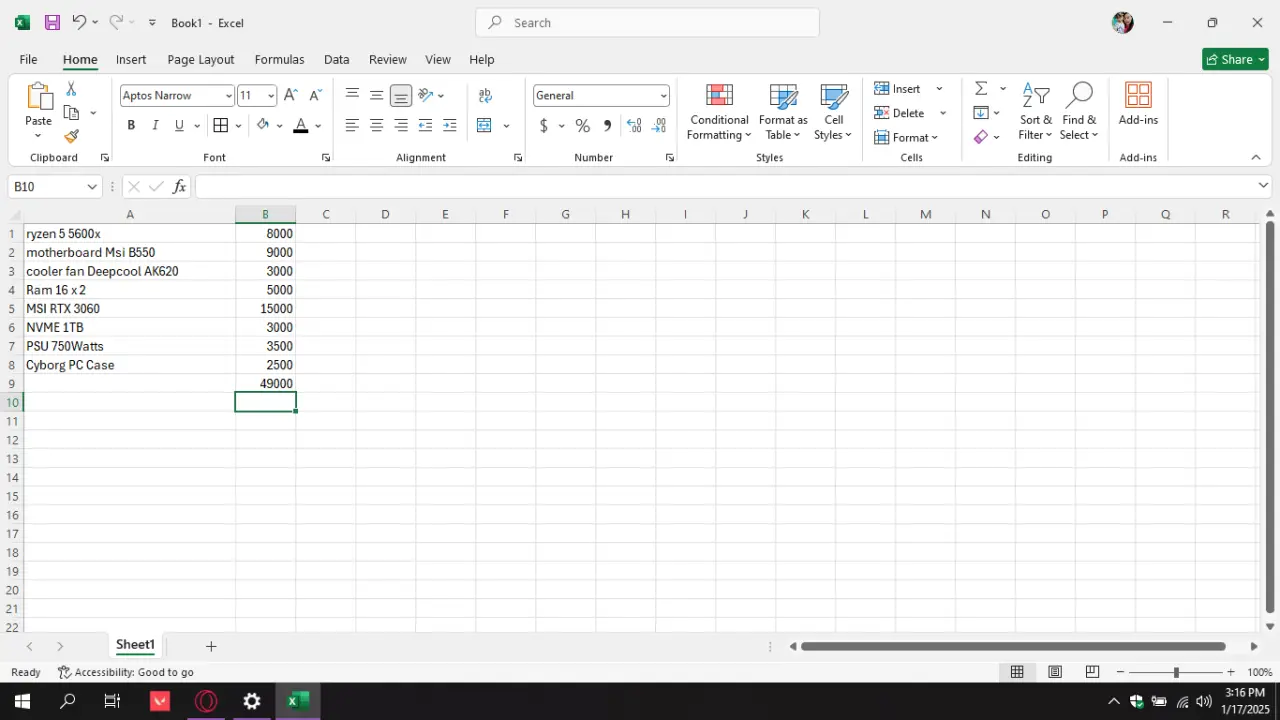
Task: Click the Orientation text angle icon
Action: (426, 95)
